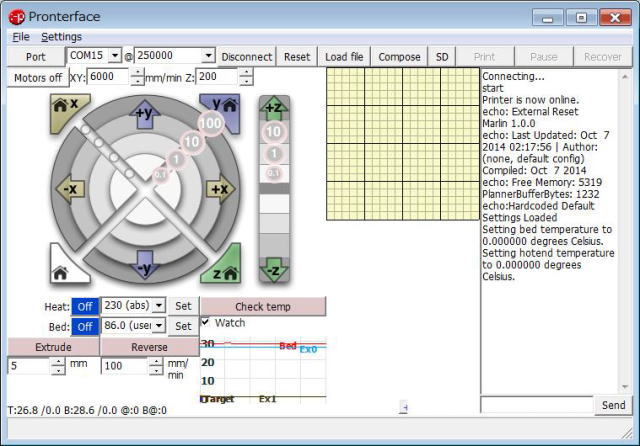Open the 86.0 bed temperature dropdown
640x446 pixels.
(159, 325)
